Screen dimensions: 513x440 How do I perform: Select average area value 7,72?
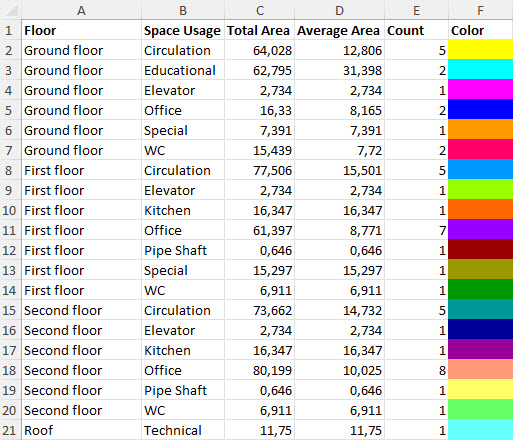click(339, 150)
